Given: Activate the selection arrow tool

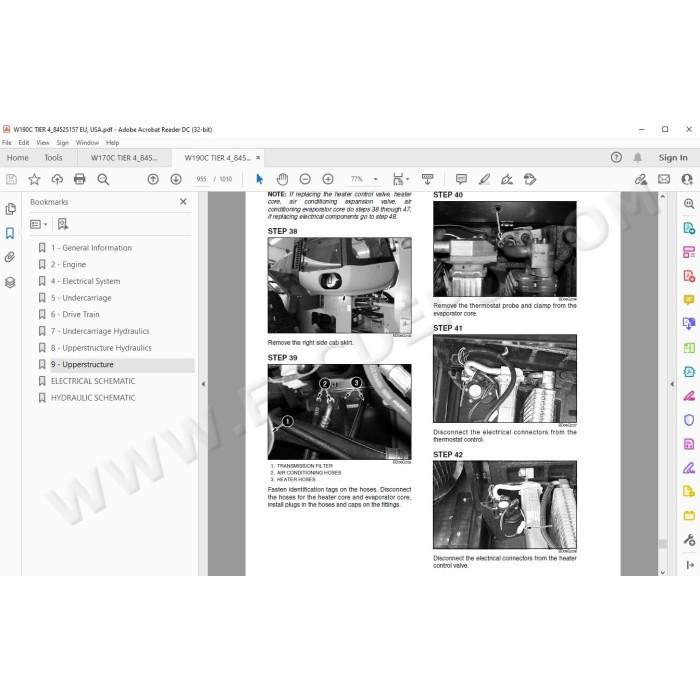Looking at the screenshot, I should [259, 179].
